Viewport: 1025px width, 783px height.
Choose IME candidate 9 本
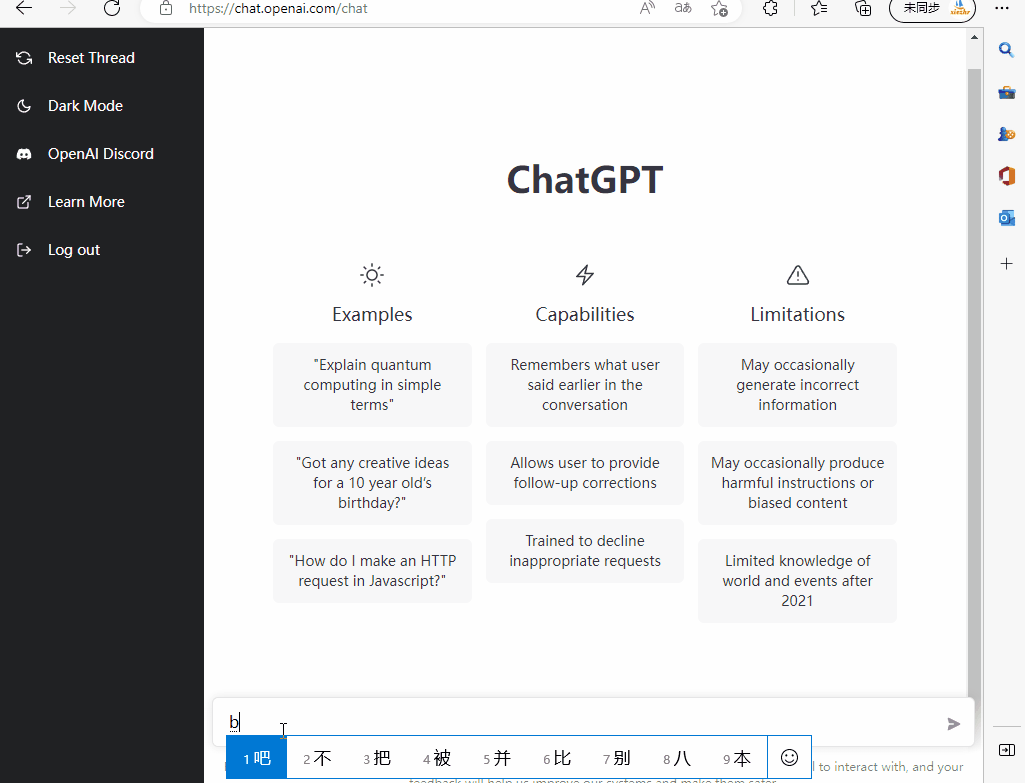[x=737, y=758]
